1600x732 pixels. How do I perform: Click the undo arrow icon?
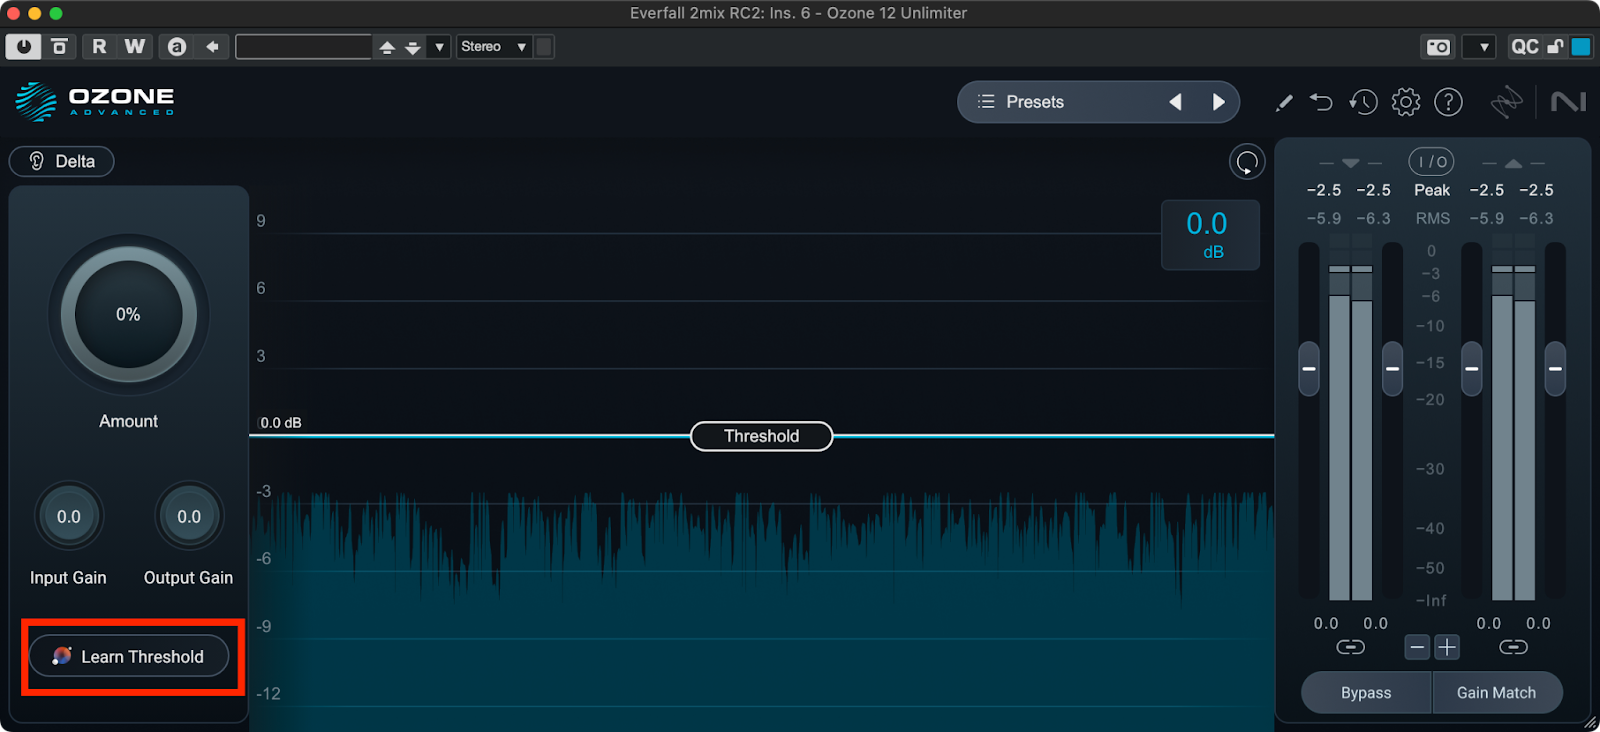[x=1321, y=102]
